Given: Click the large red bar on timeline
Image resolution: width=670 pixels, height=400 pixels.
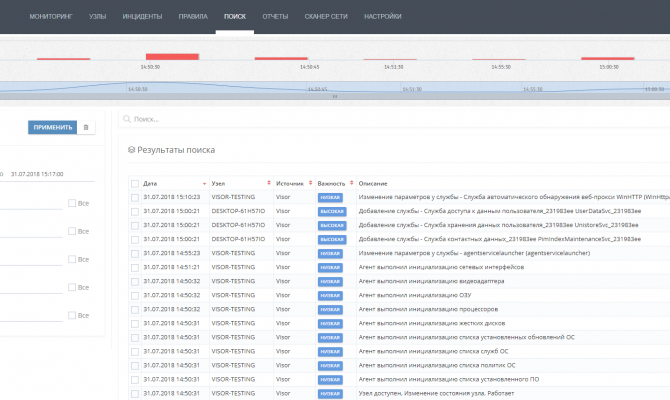Looking at the screenshot, I should pyautogui.click(x=172, y=56).
